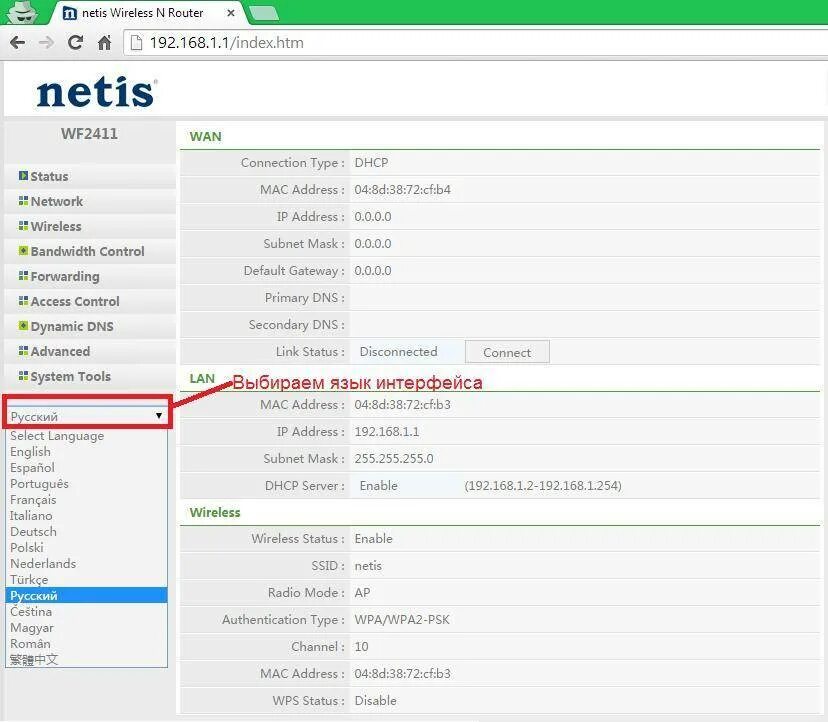Viewport: 828px width, 722px height.
Task: Select English from the language list
Action: [87, 452]
